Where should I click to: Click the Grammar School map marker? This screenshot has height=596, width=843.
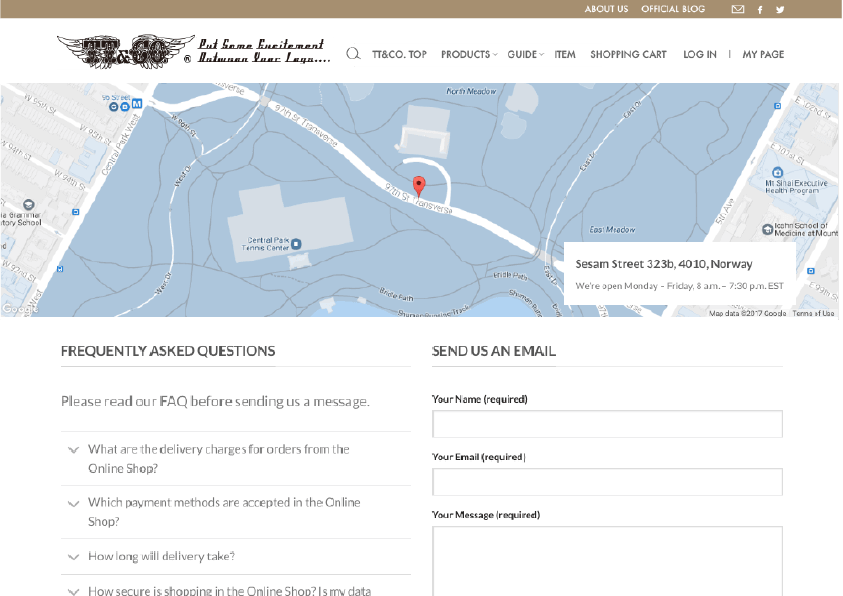[28, 205]
